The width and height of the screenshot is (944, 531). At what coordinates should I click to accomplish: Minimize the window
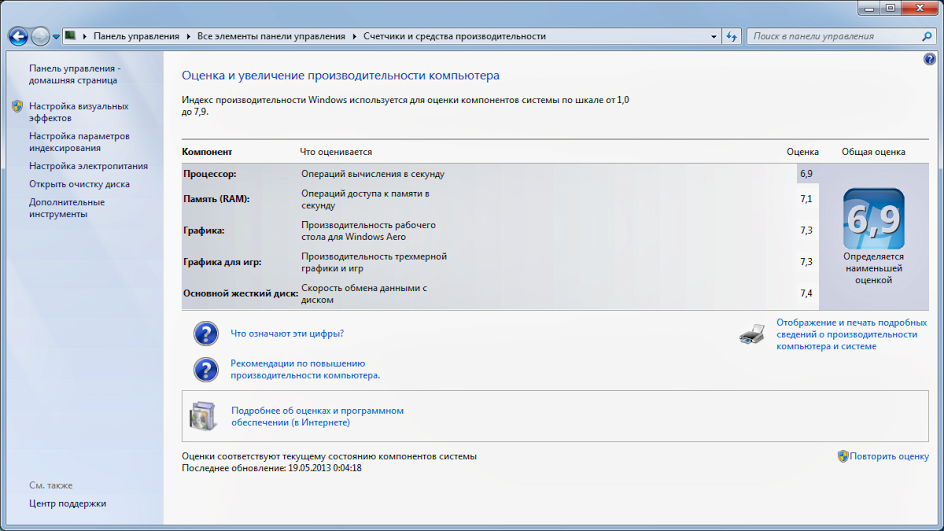pyautogui.click(x=869, y=8)
